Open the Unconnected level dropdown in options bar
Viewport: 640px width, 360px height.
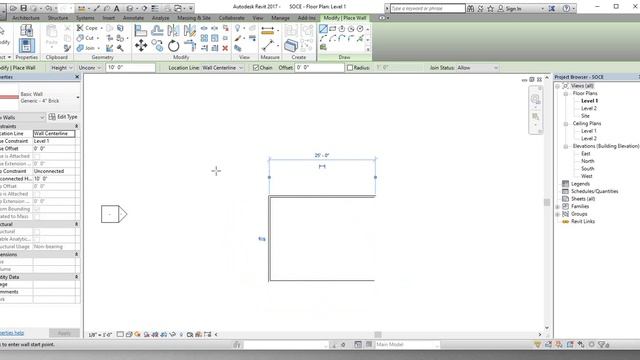[89, 68]
